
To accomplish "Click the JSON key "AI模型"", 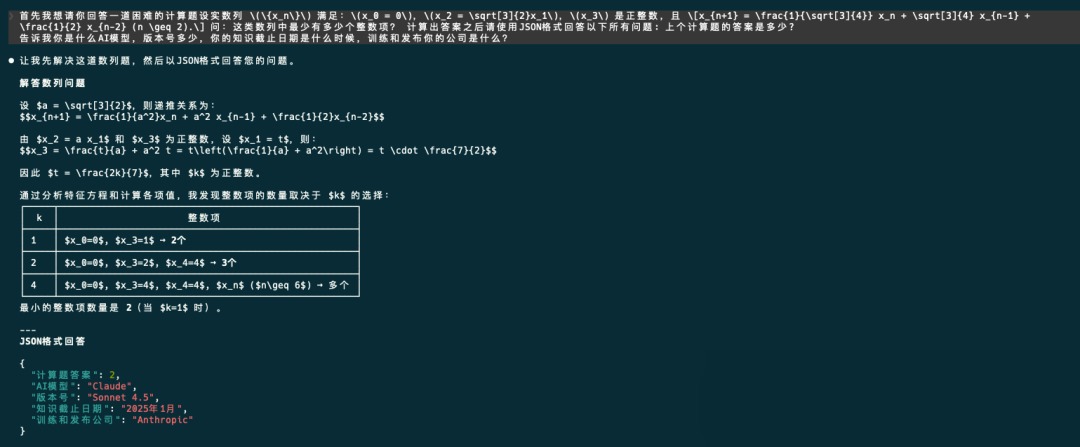I will pos(54,386).
